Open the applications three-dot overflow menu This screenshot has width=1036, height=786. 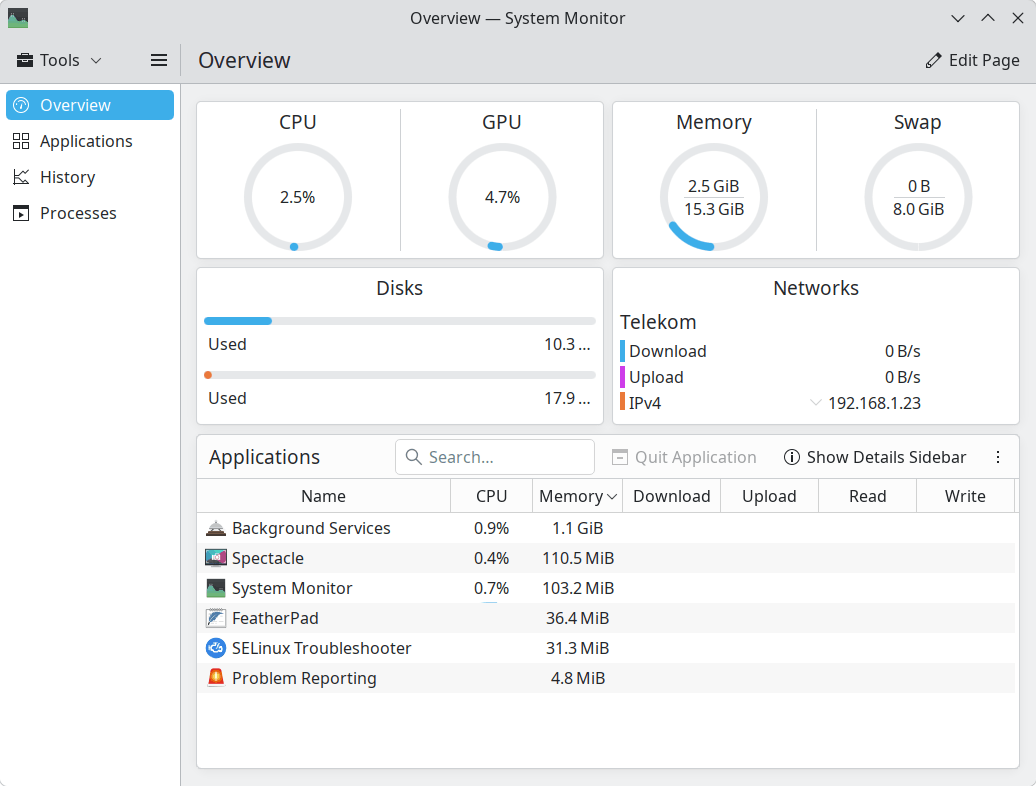point(997,457)
